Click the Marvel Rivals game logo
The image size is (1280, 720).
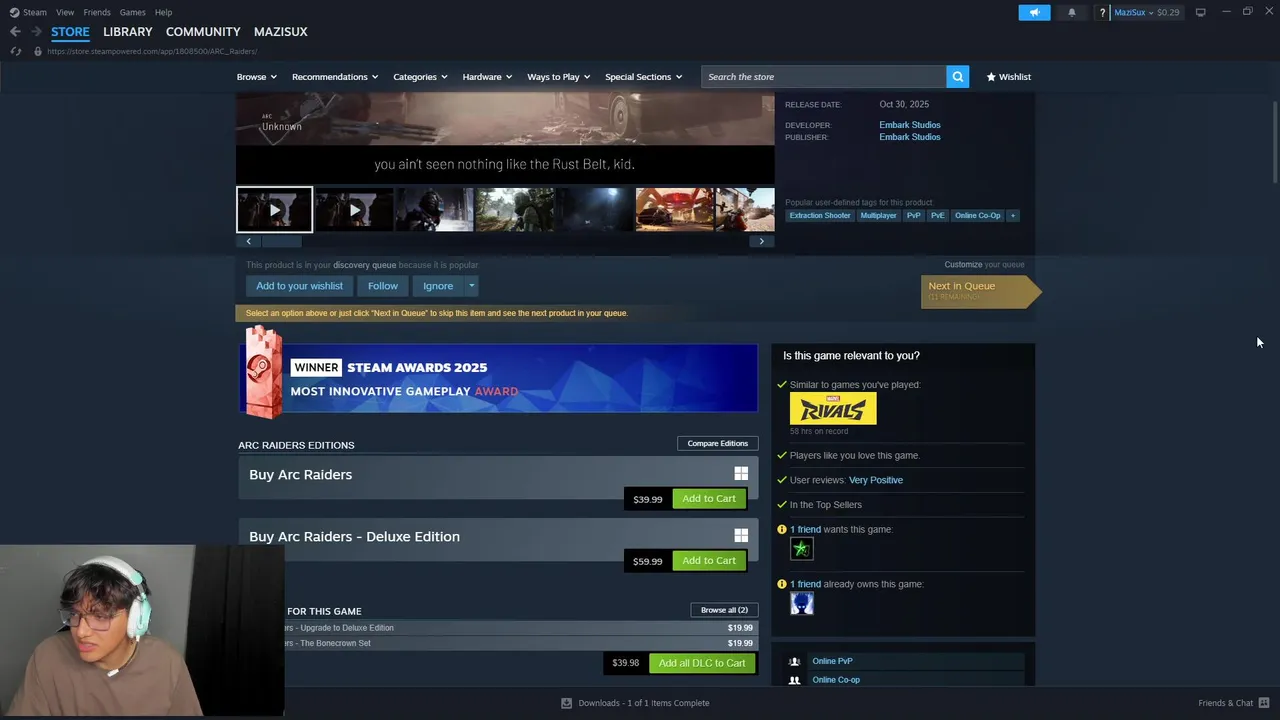(x=833, y=408)
